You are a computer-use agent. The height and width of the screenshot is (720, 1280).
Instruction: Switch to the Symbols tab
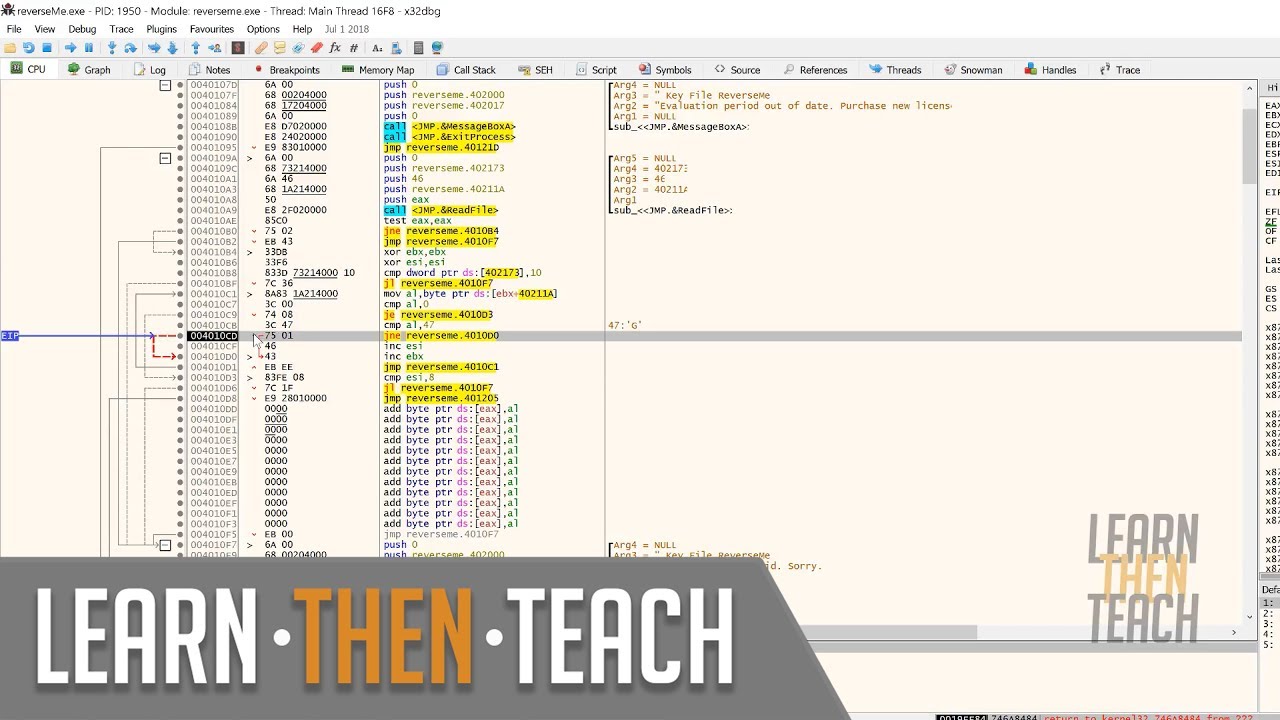point(664,70)
